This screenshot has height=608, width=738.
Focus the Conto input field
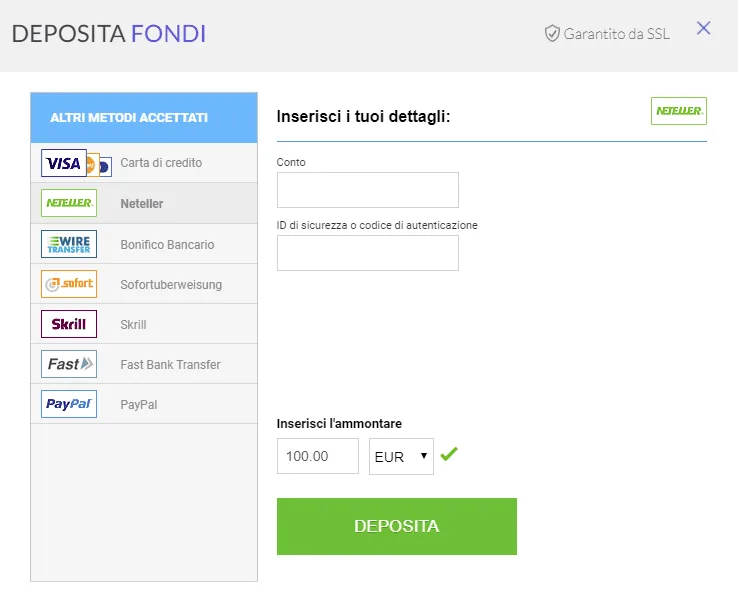(368, 190)
